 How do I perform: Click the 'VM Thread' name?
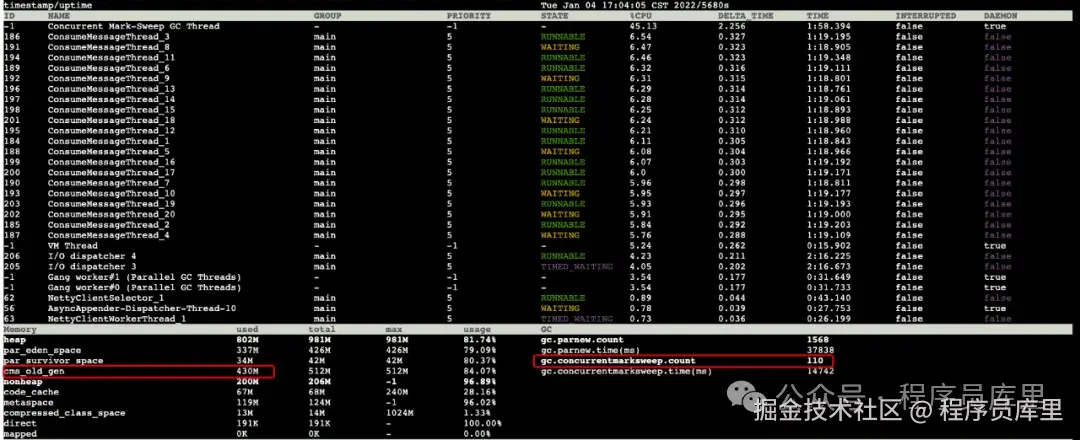tap(72, 245)
